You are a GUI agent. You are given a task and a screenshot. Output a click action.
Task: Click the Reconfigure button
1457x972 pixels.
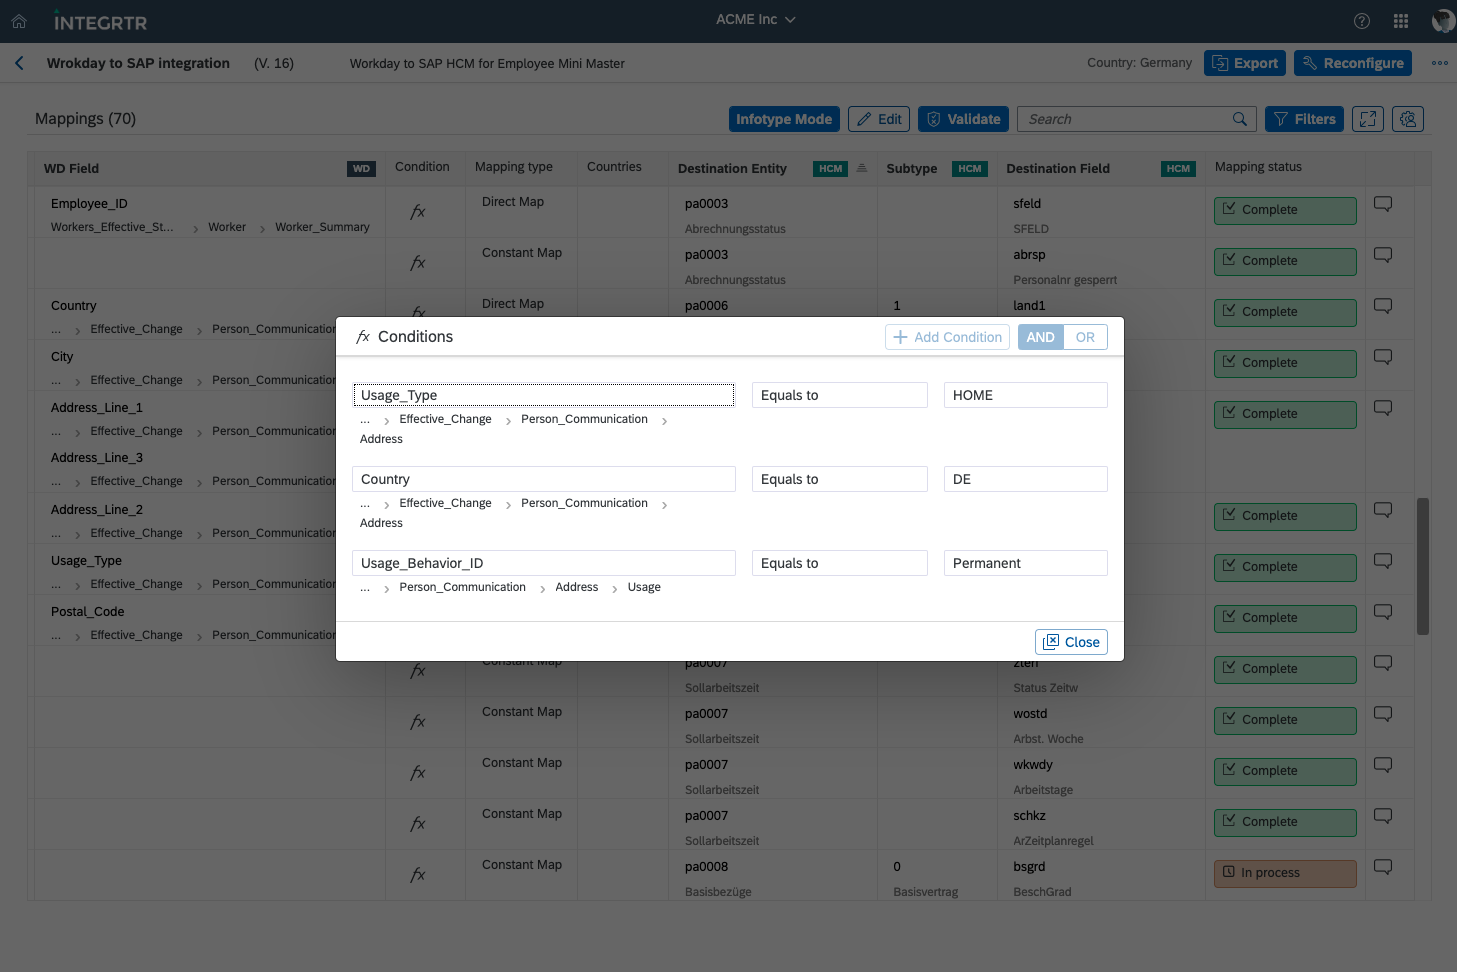(1353, 62)
